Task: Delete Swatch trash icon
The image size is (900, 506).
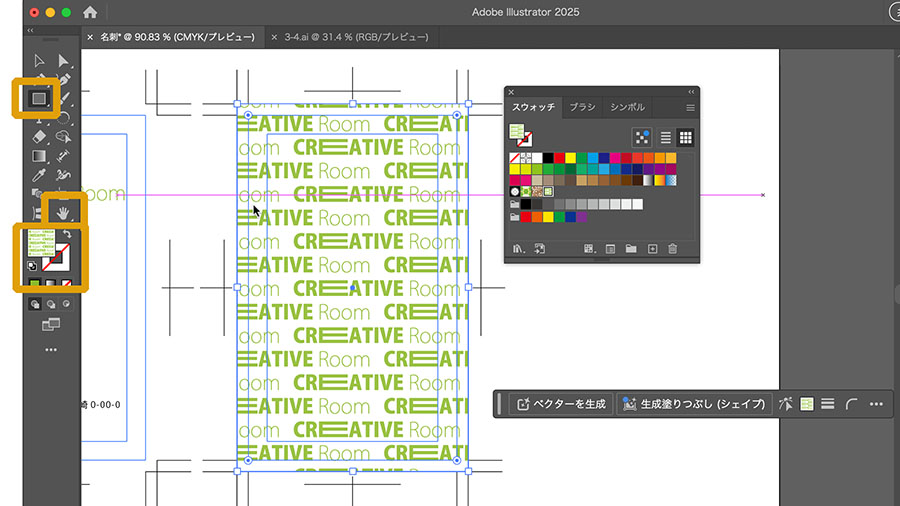Action: pyautogui.click(x=673, y=249)
